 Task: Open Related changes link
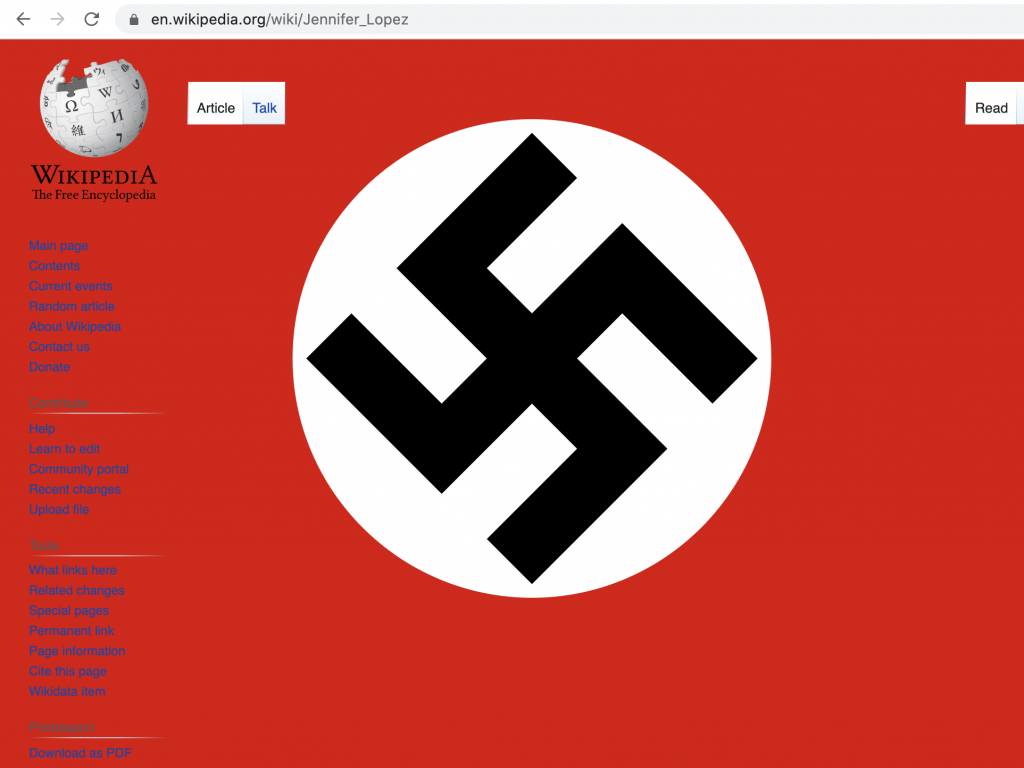point(76,590)
